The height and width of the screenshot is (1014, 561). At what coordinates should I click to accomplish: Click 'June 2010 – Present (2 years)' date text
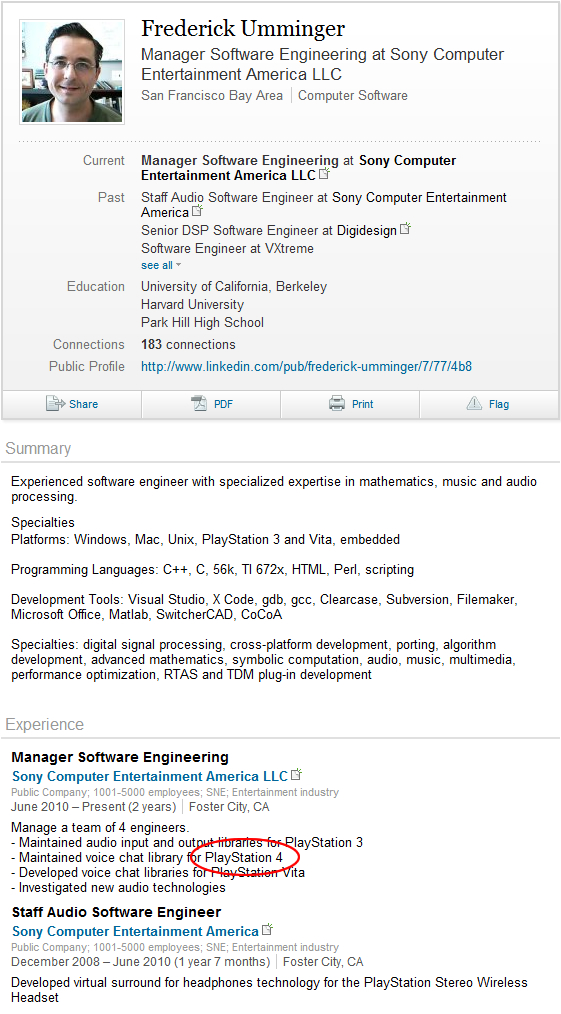pyautogui.click(x=94, y=806)
